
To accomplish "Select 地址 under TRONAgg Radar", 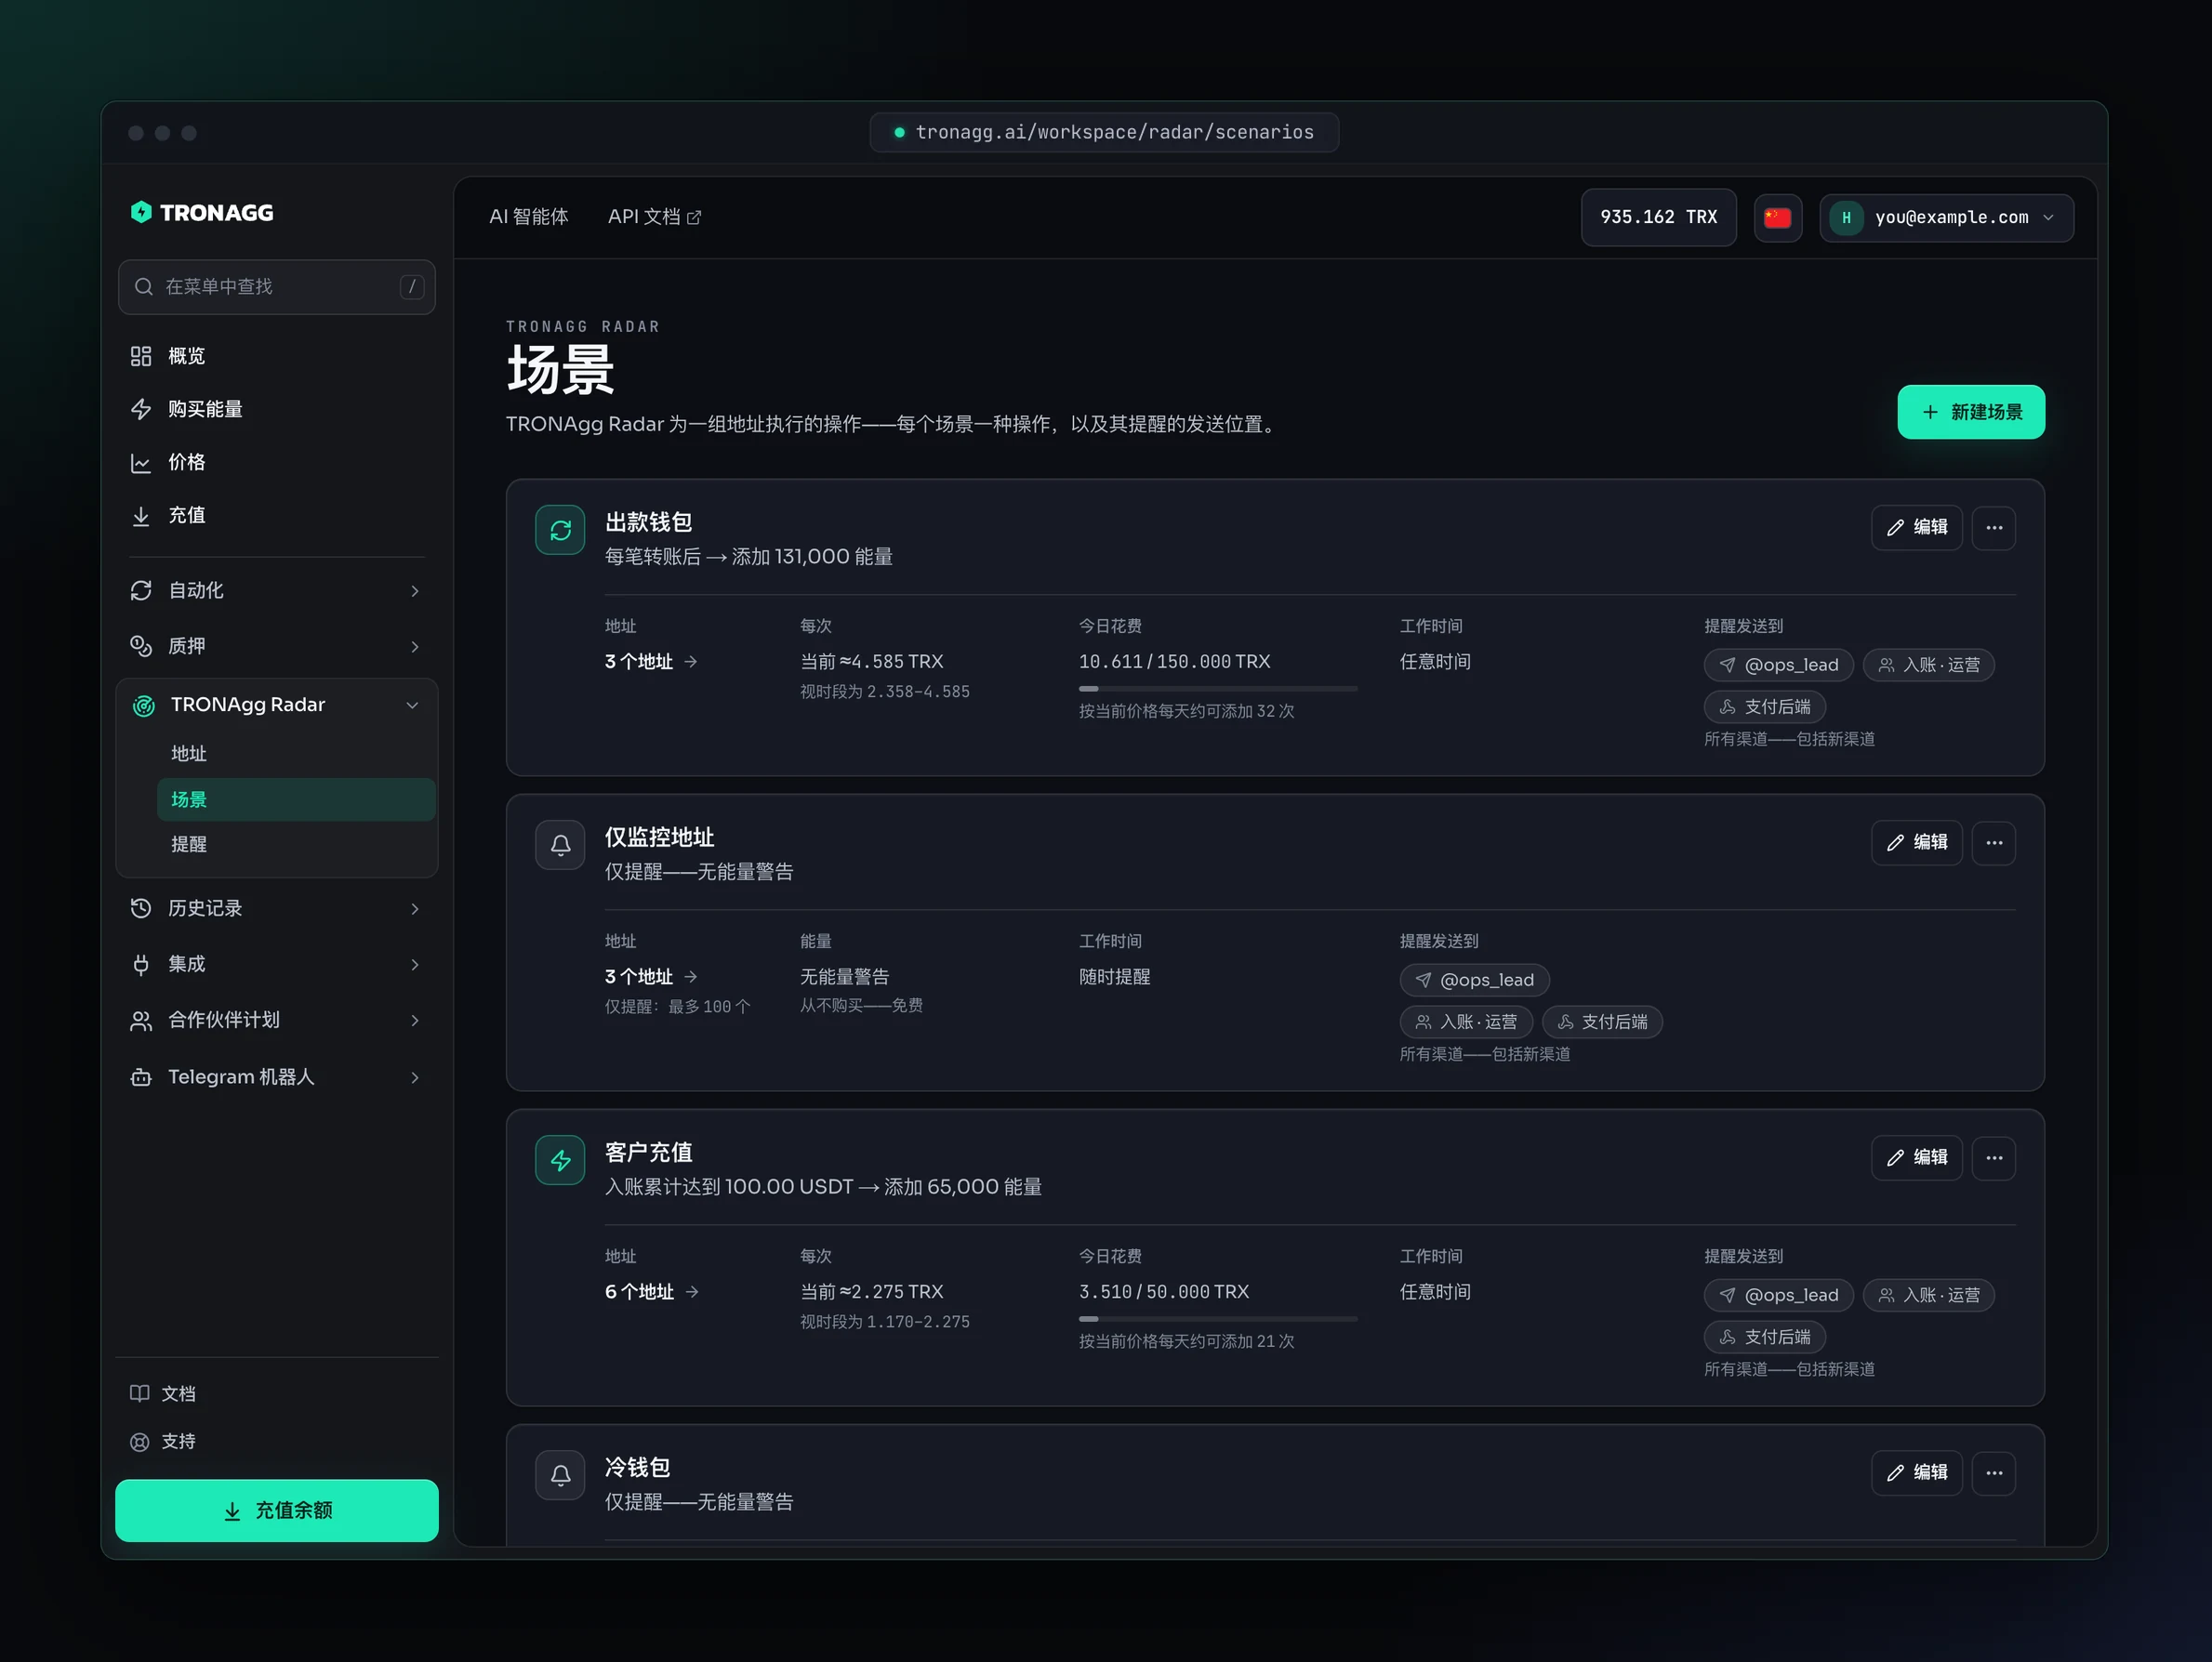I will coord(296,754).
